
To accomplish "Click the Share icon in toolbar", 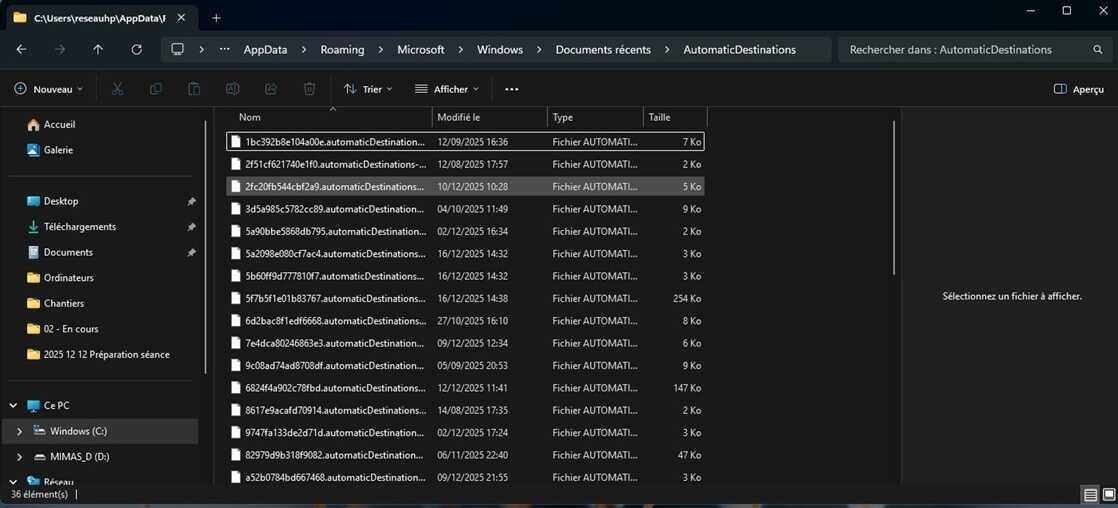I will [271, 89].
